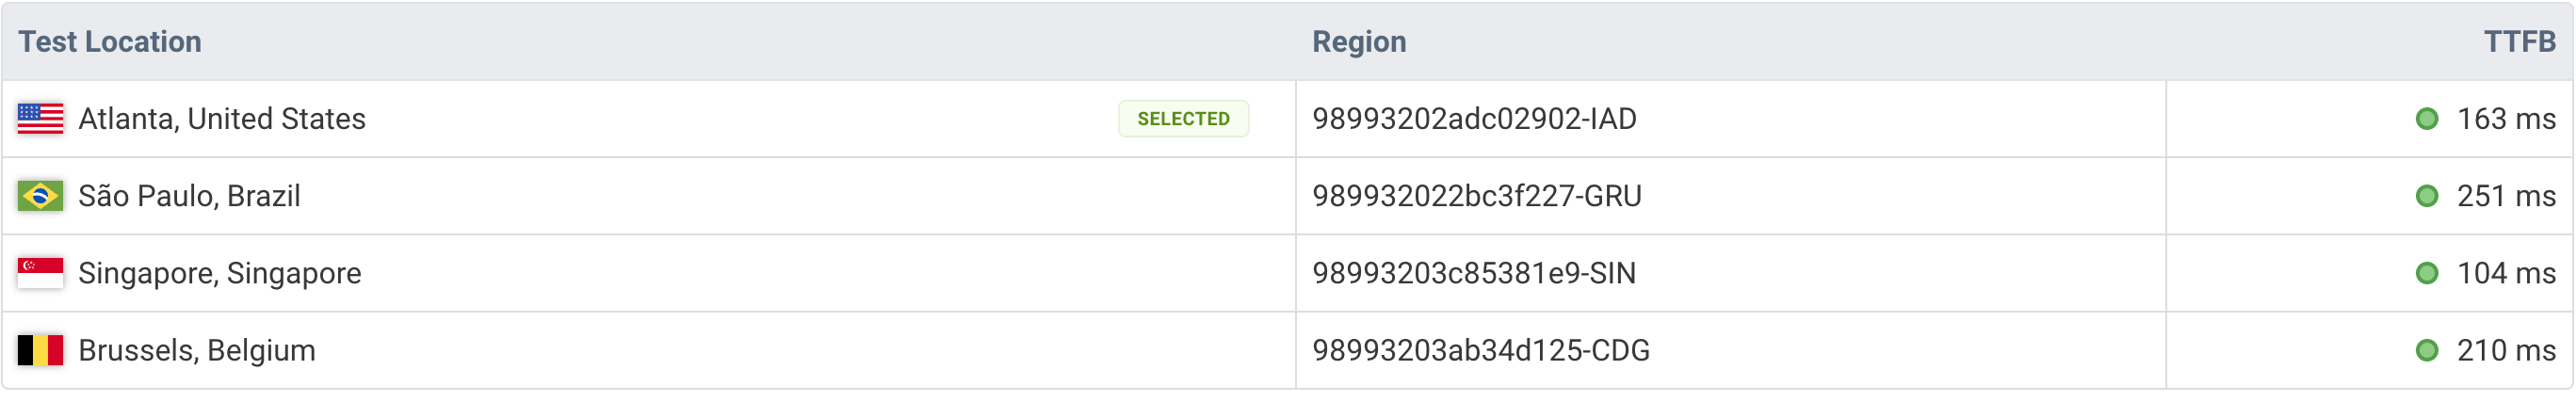
Task: Click the green status dot beside 163 ms
Action: (x=2426, y=119)
